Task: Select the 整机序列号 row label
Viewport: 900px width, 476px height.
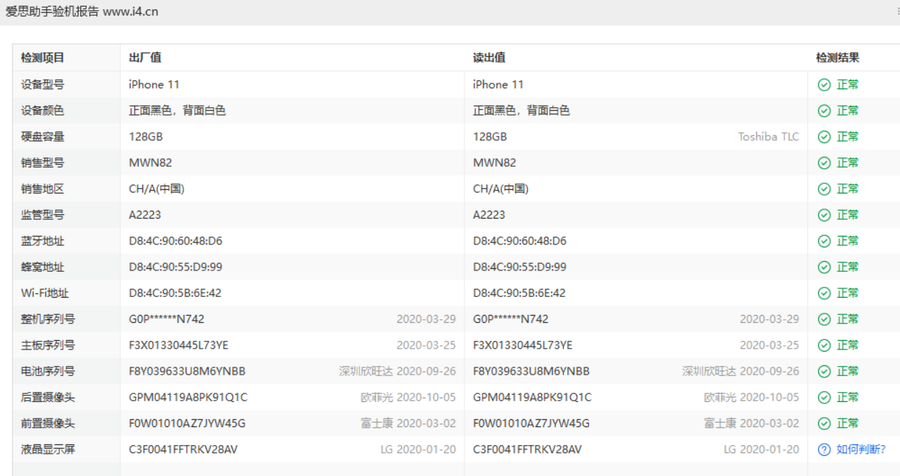Action: 48,319
